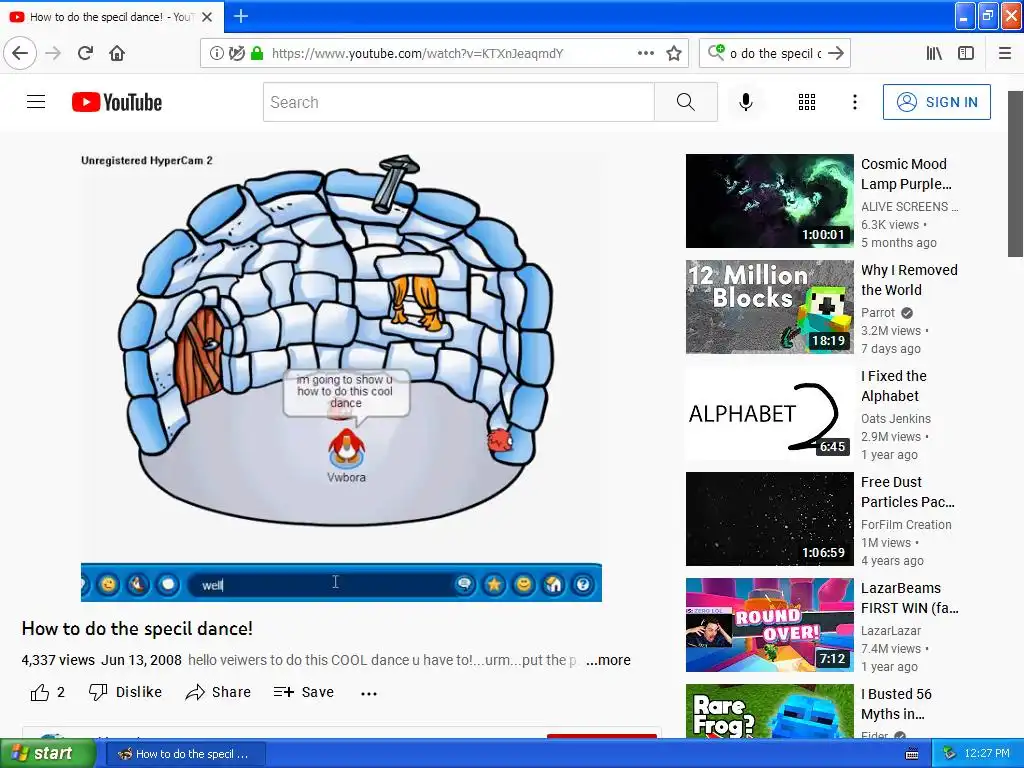The image size is (1024, 768).
Task: Toggle the browser sidebar icon
Action: (966, 54)
